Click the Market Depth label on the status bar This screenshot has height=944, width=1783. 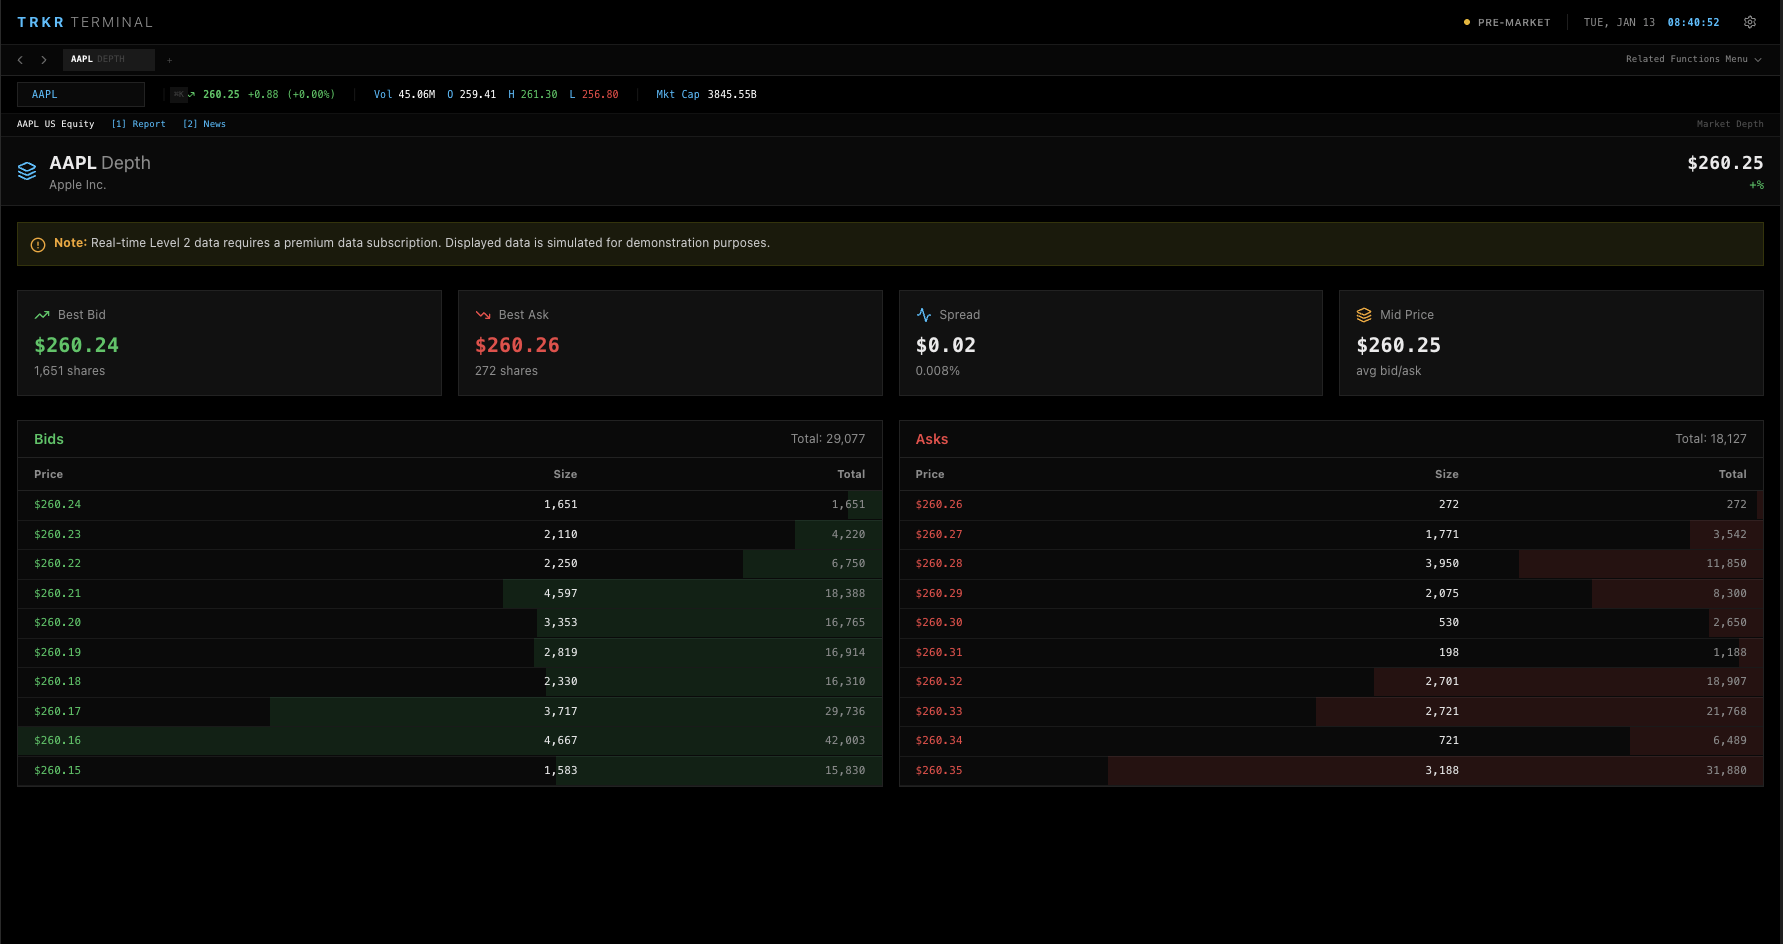(1730, 123)
